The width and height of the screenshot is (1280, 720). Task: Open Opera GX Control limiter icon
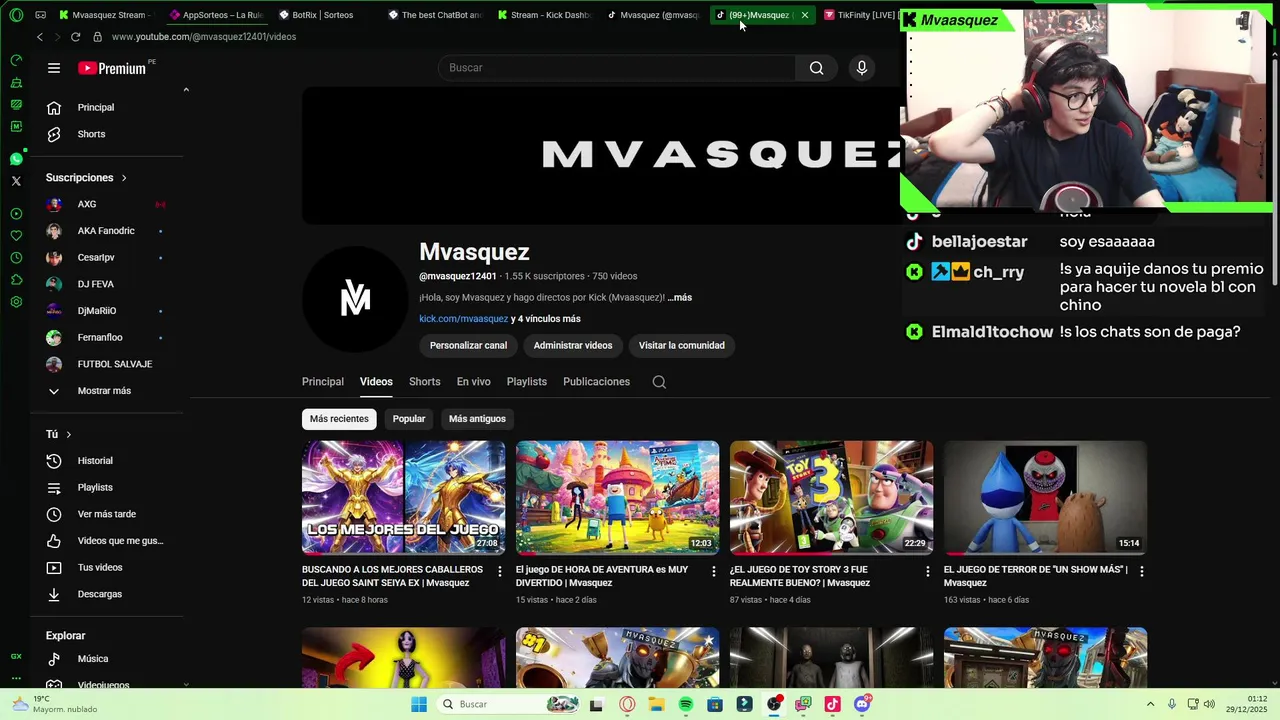click(16, 60)
